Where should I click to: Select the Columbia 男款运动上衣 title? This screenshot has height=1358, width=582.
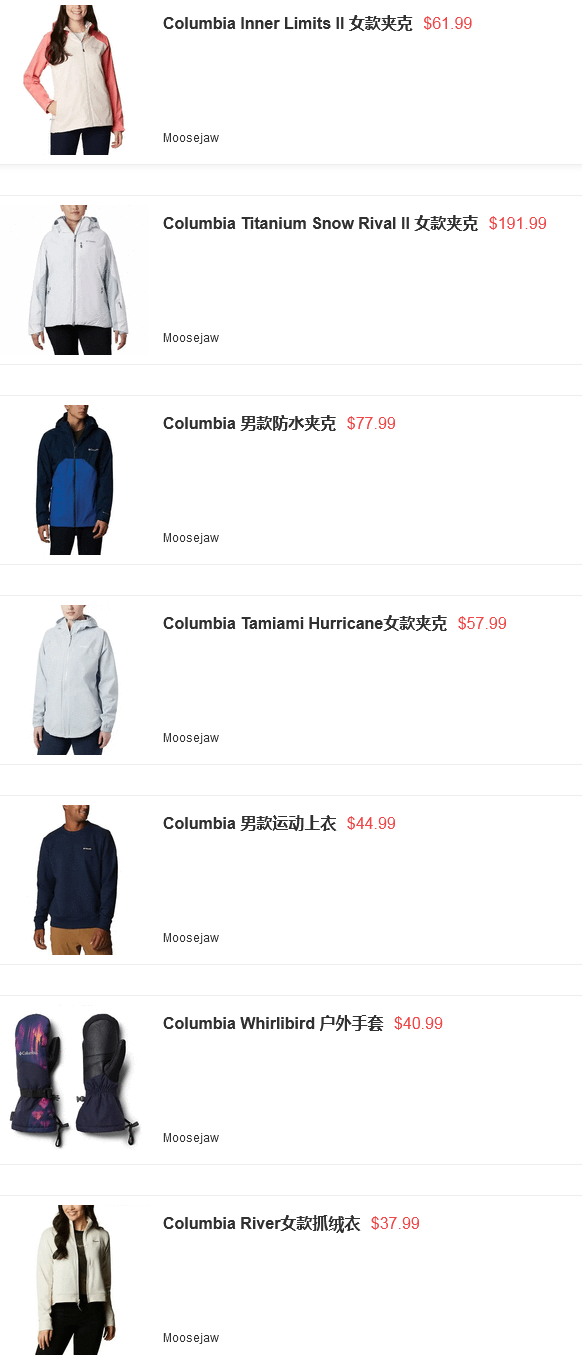249,823
